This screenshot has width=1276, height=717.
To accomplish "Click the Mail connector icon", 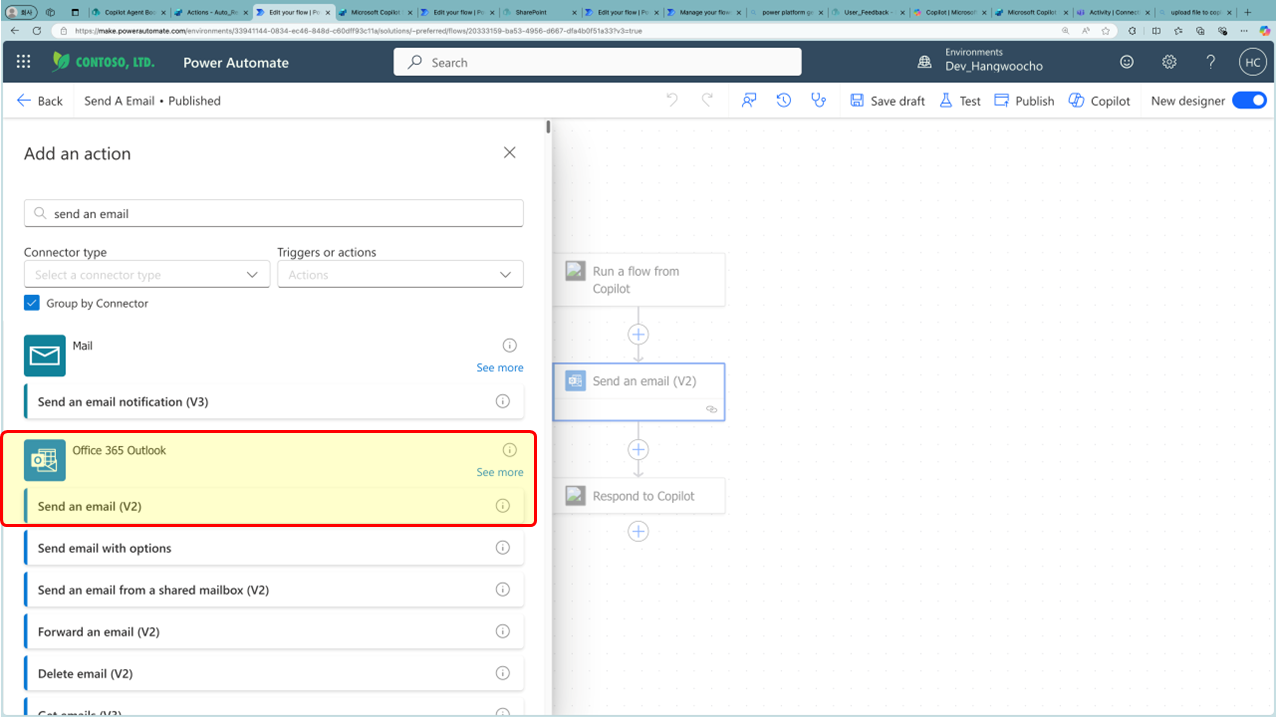I will [45, 355].
